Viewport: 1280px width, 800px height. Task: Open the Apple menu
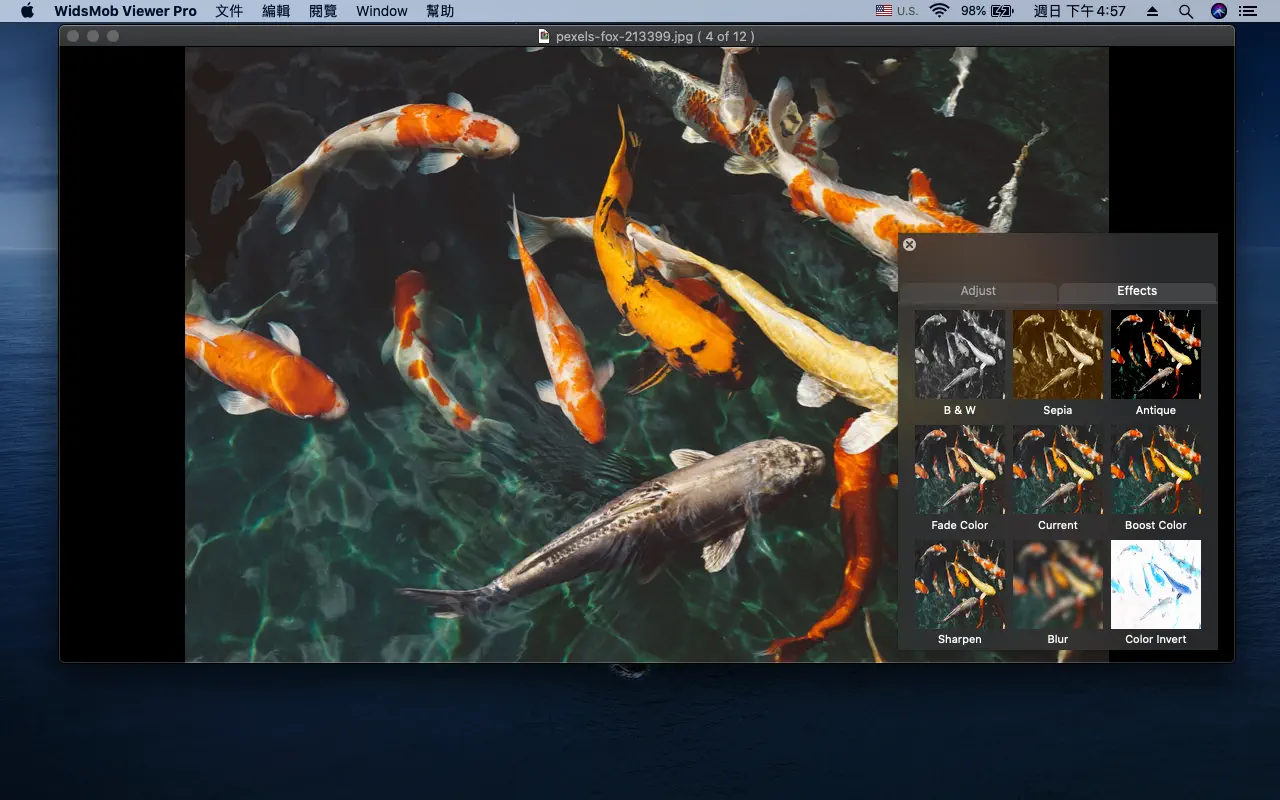coord(27,11)
